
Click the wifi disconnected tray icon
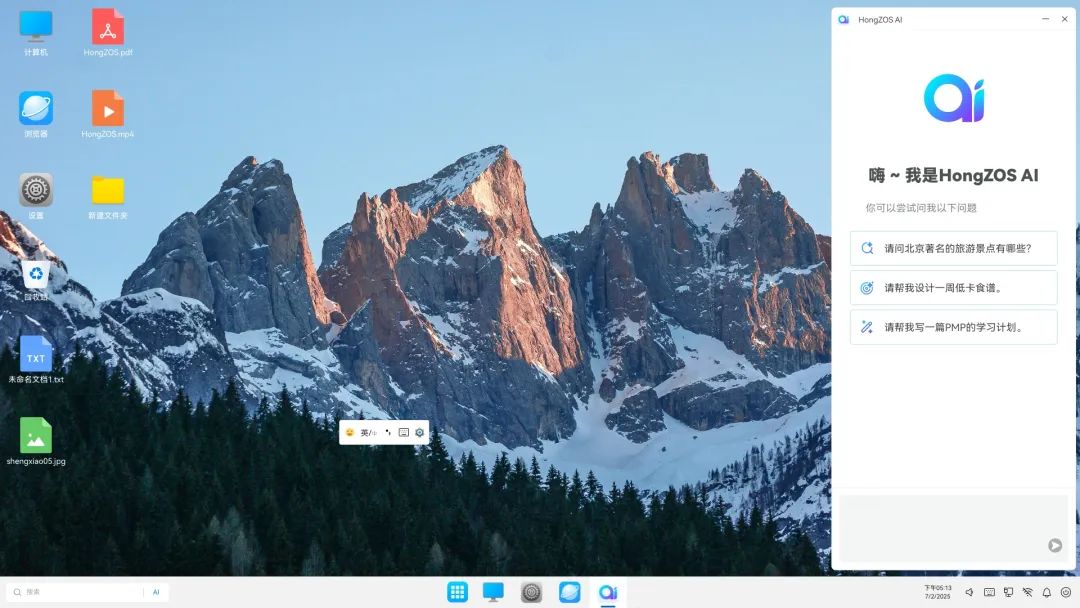click(1027, 592)
